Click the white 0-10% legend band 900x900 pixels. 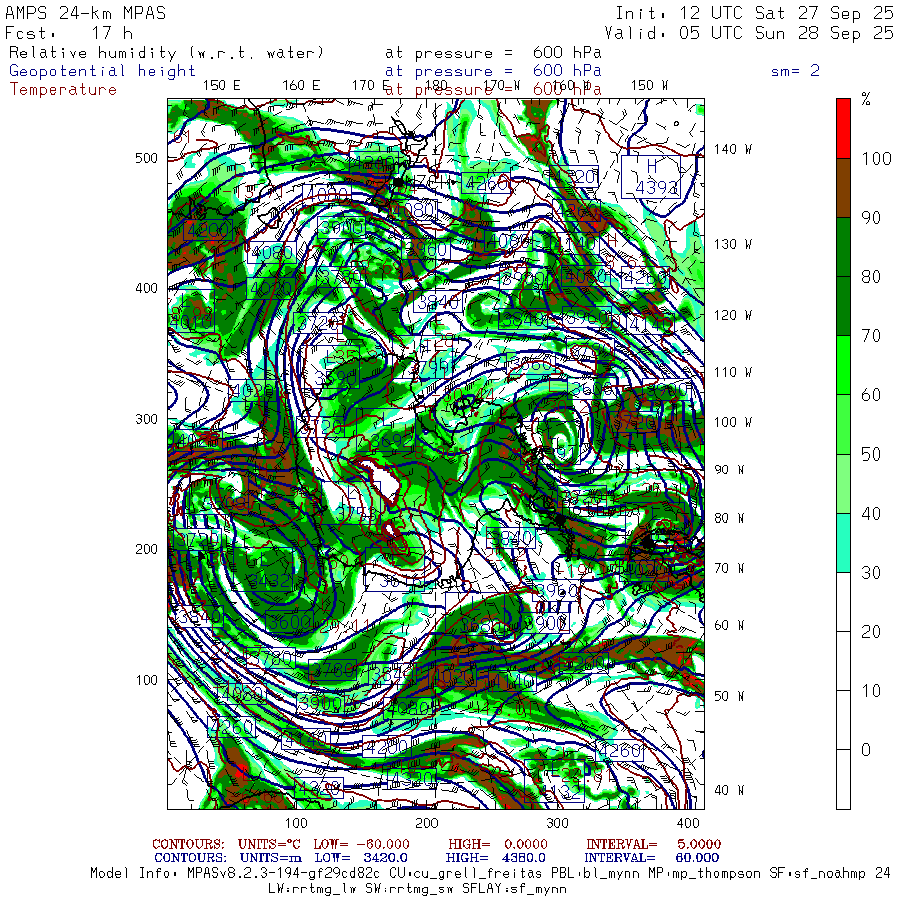(843, 778)
